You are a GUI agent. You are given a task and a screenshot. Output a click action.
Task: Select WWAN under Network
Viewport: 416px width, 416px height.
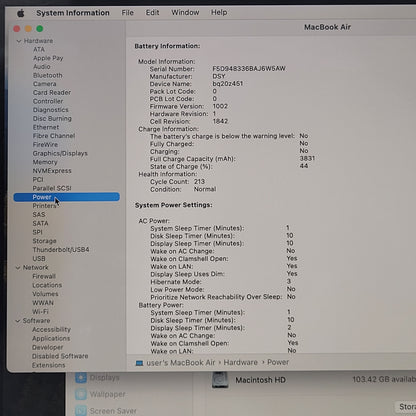click(43, 303)
